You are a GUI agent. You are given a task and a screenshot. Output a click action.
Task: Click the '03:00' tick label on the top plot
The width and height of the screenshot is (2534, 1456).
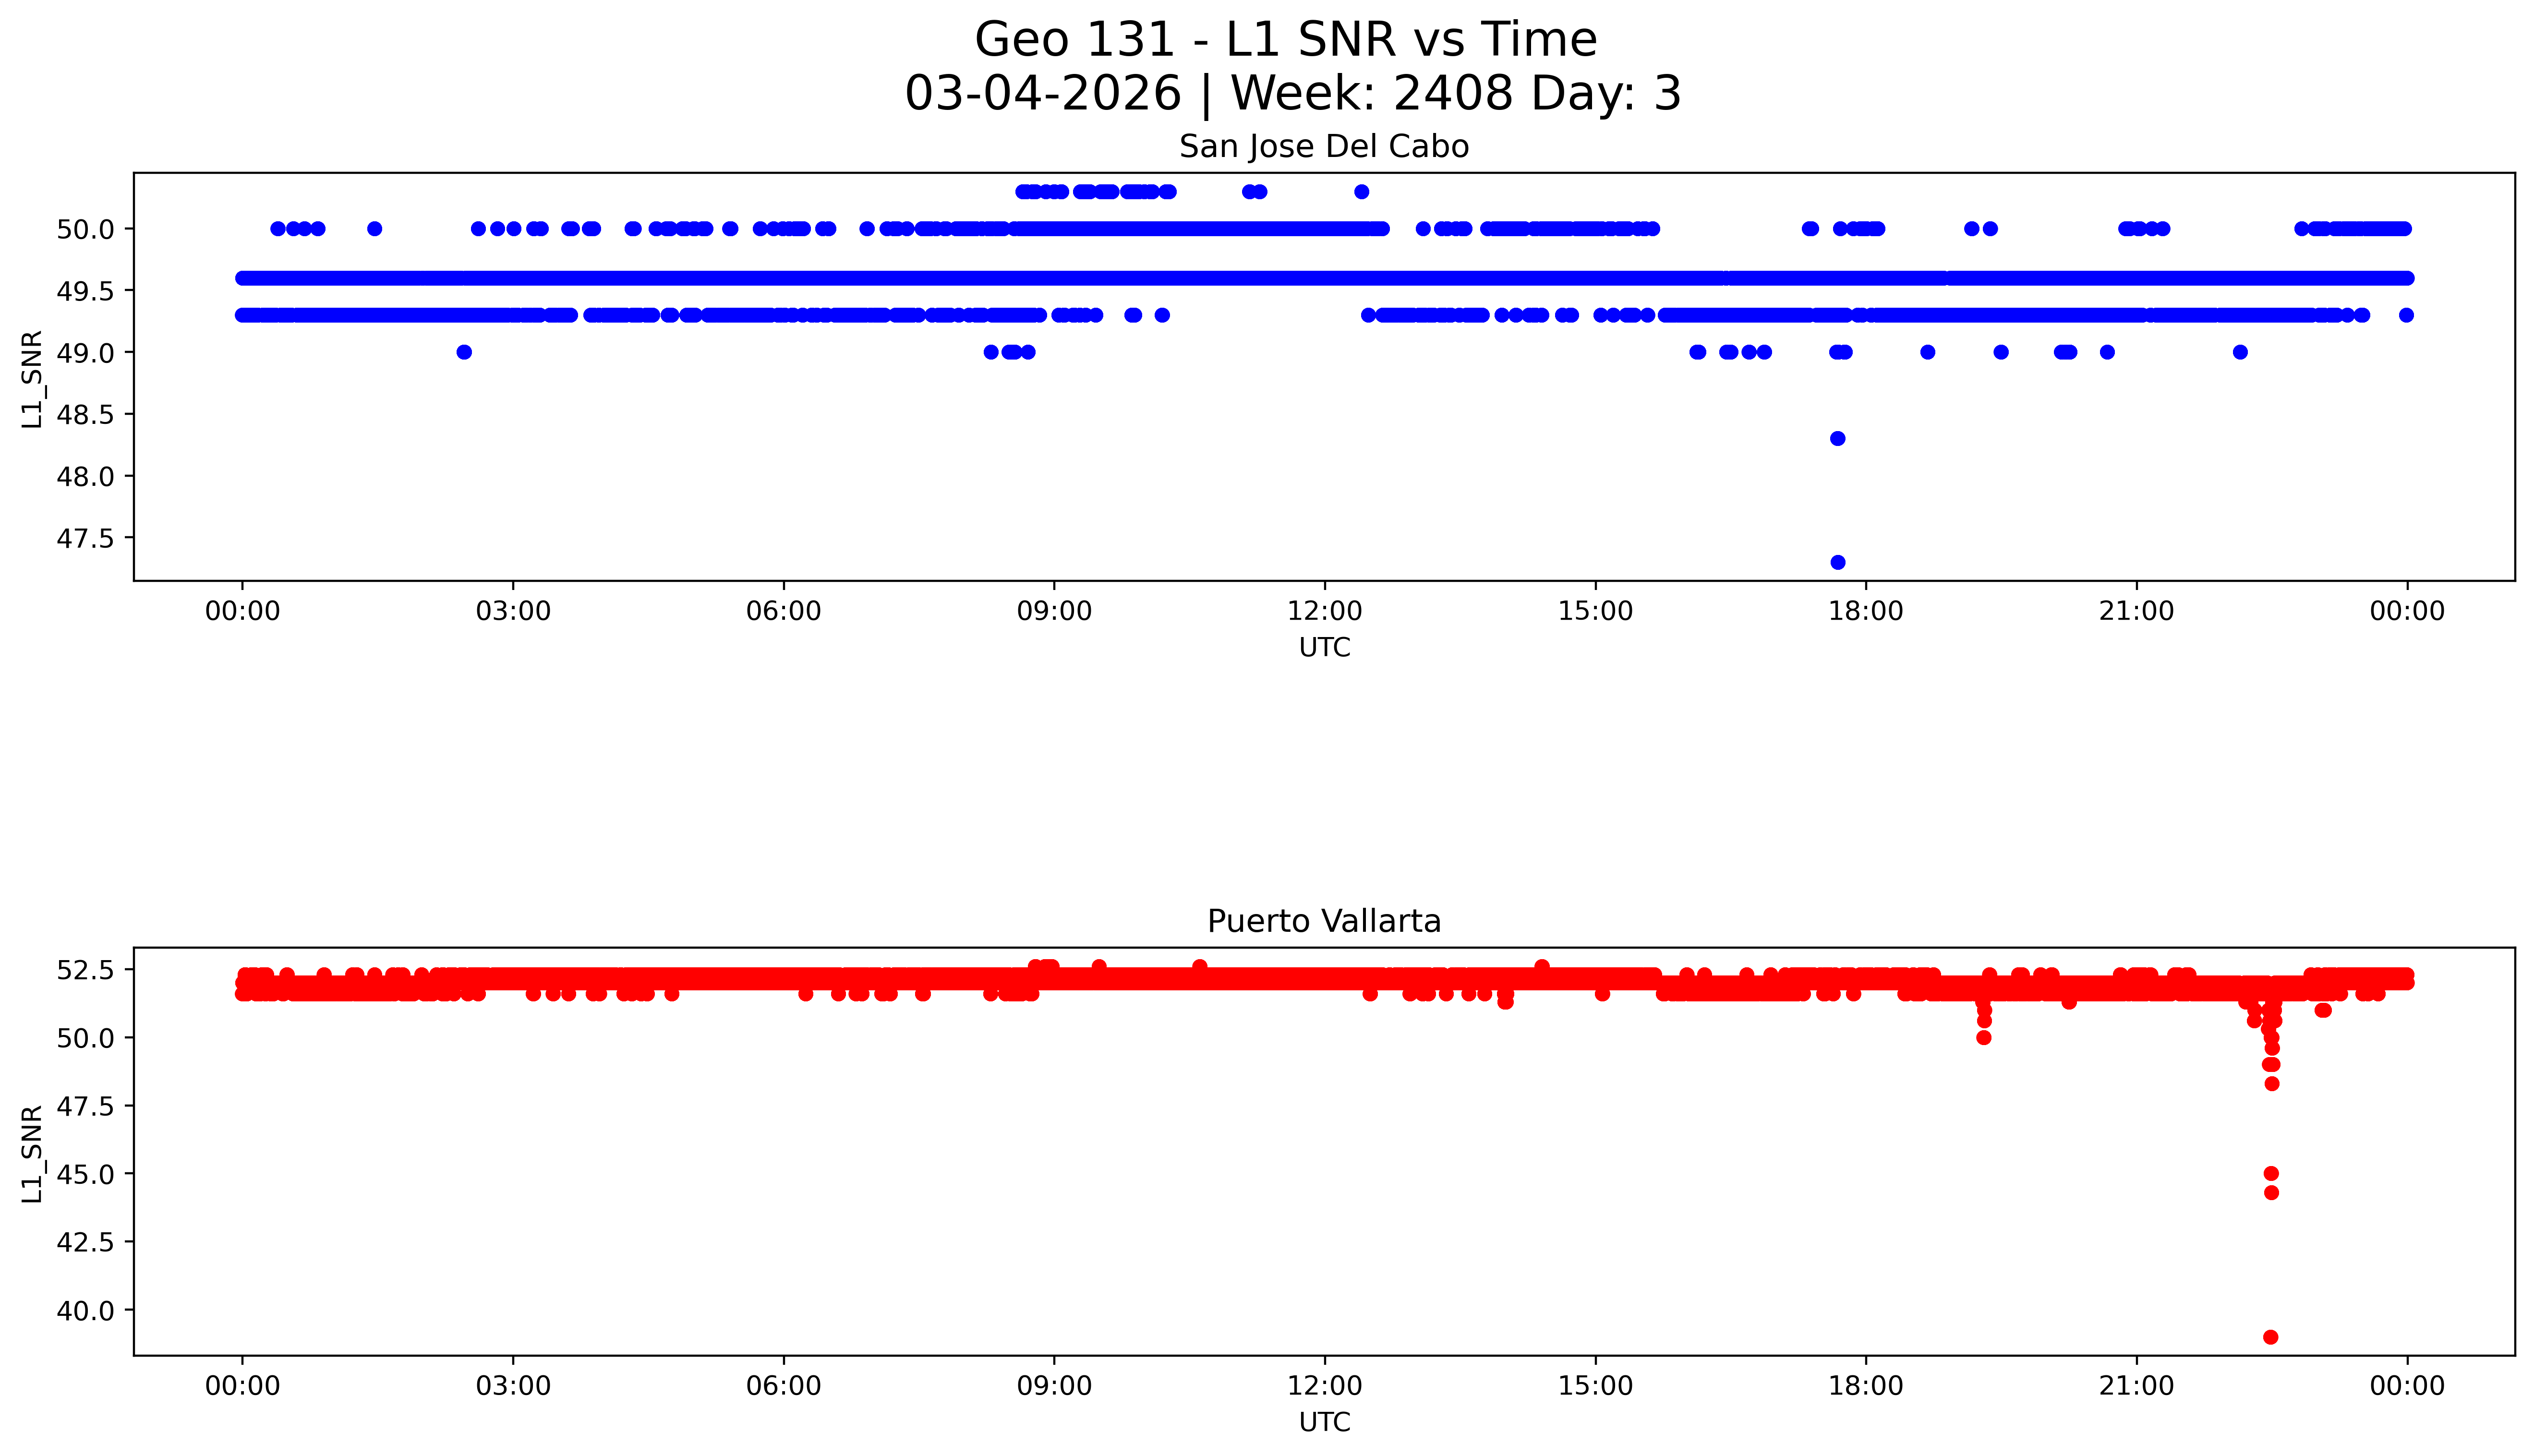(513, 611)
